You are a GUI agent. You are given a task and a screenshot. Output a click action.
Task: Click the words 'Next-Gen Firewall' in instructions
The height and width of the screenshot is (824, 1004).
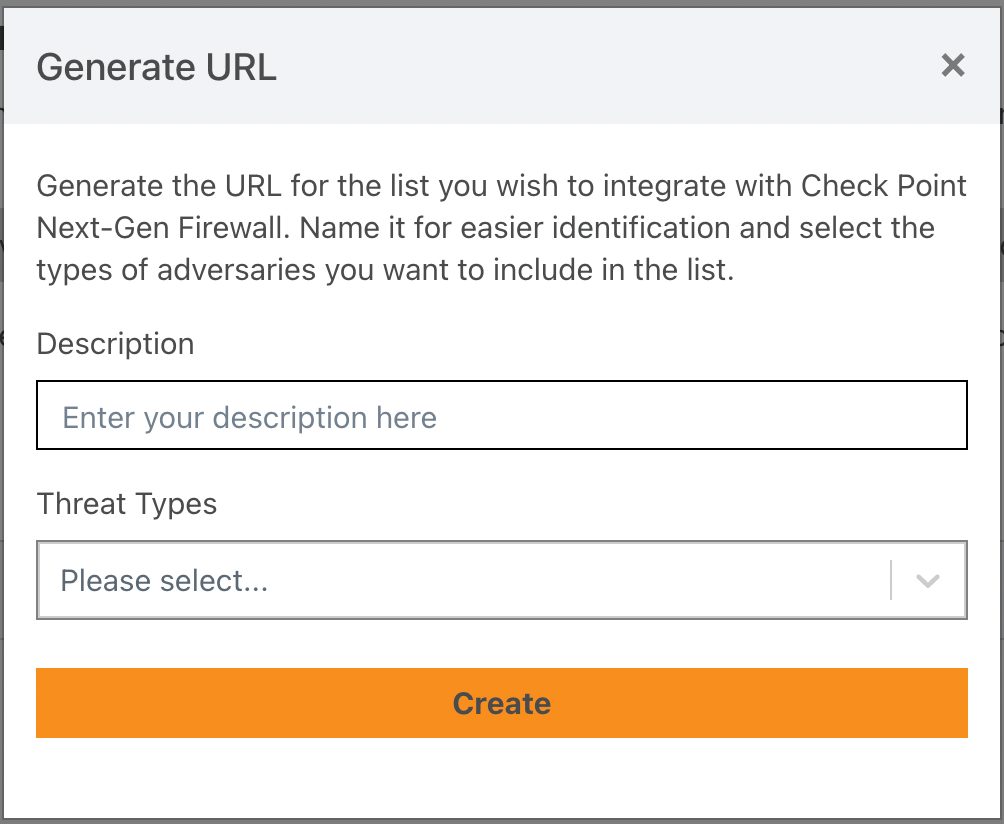(x=164, y=228)
